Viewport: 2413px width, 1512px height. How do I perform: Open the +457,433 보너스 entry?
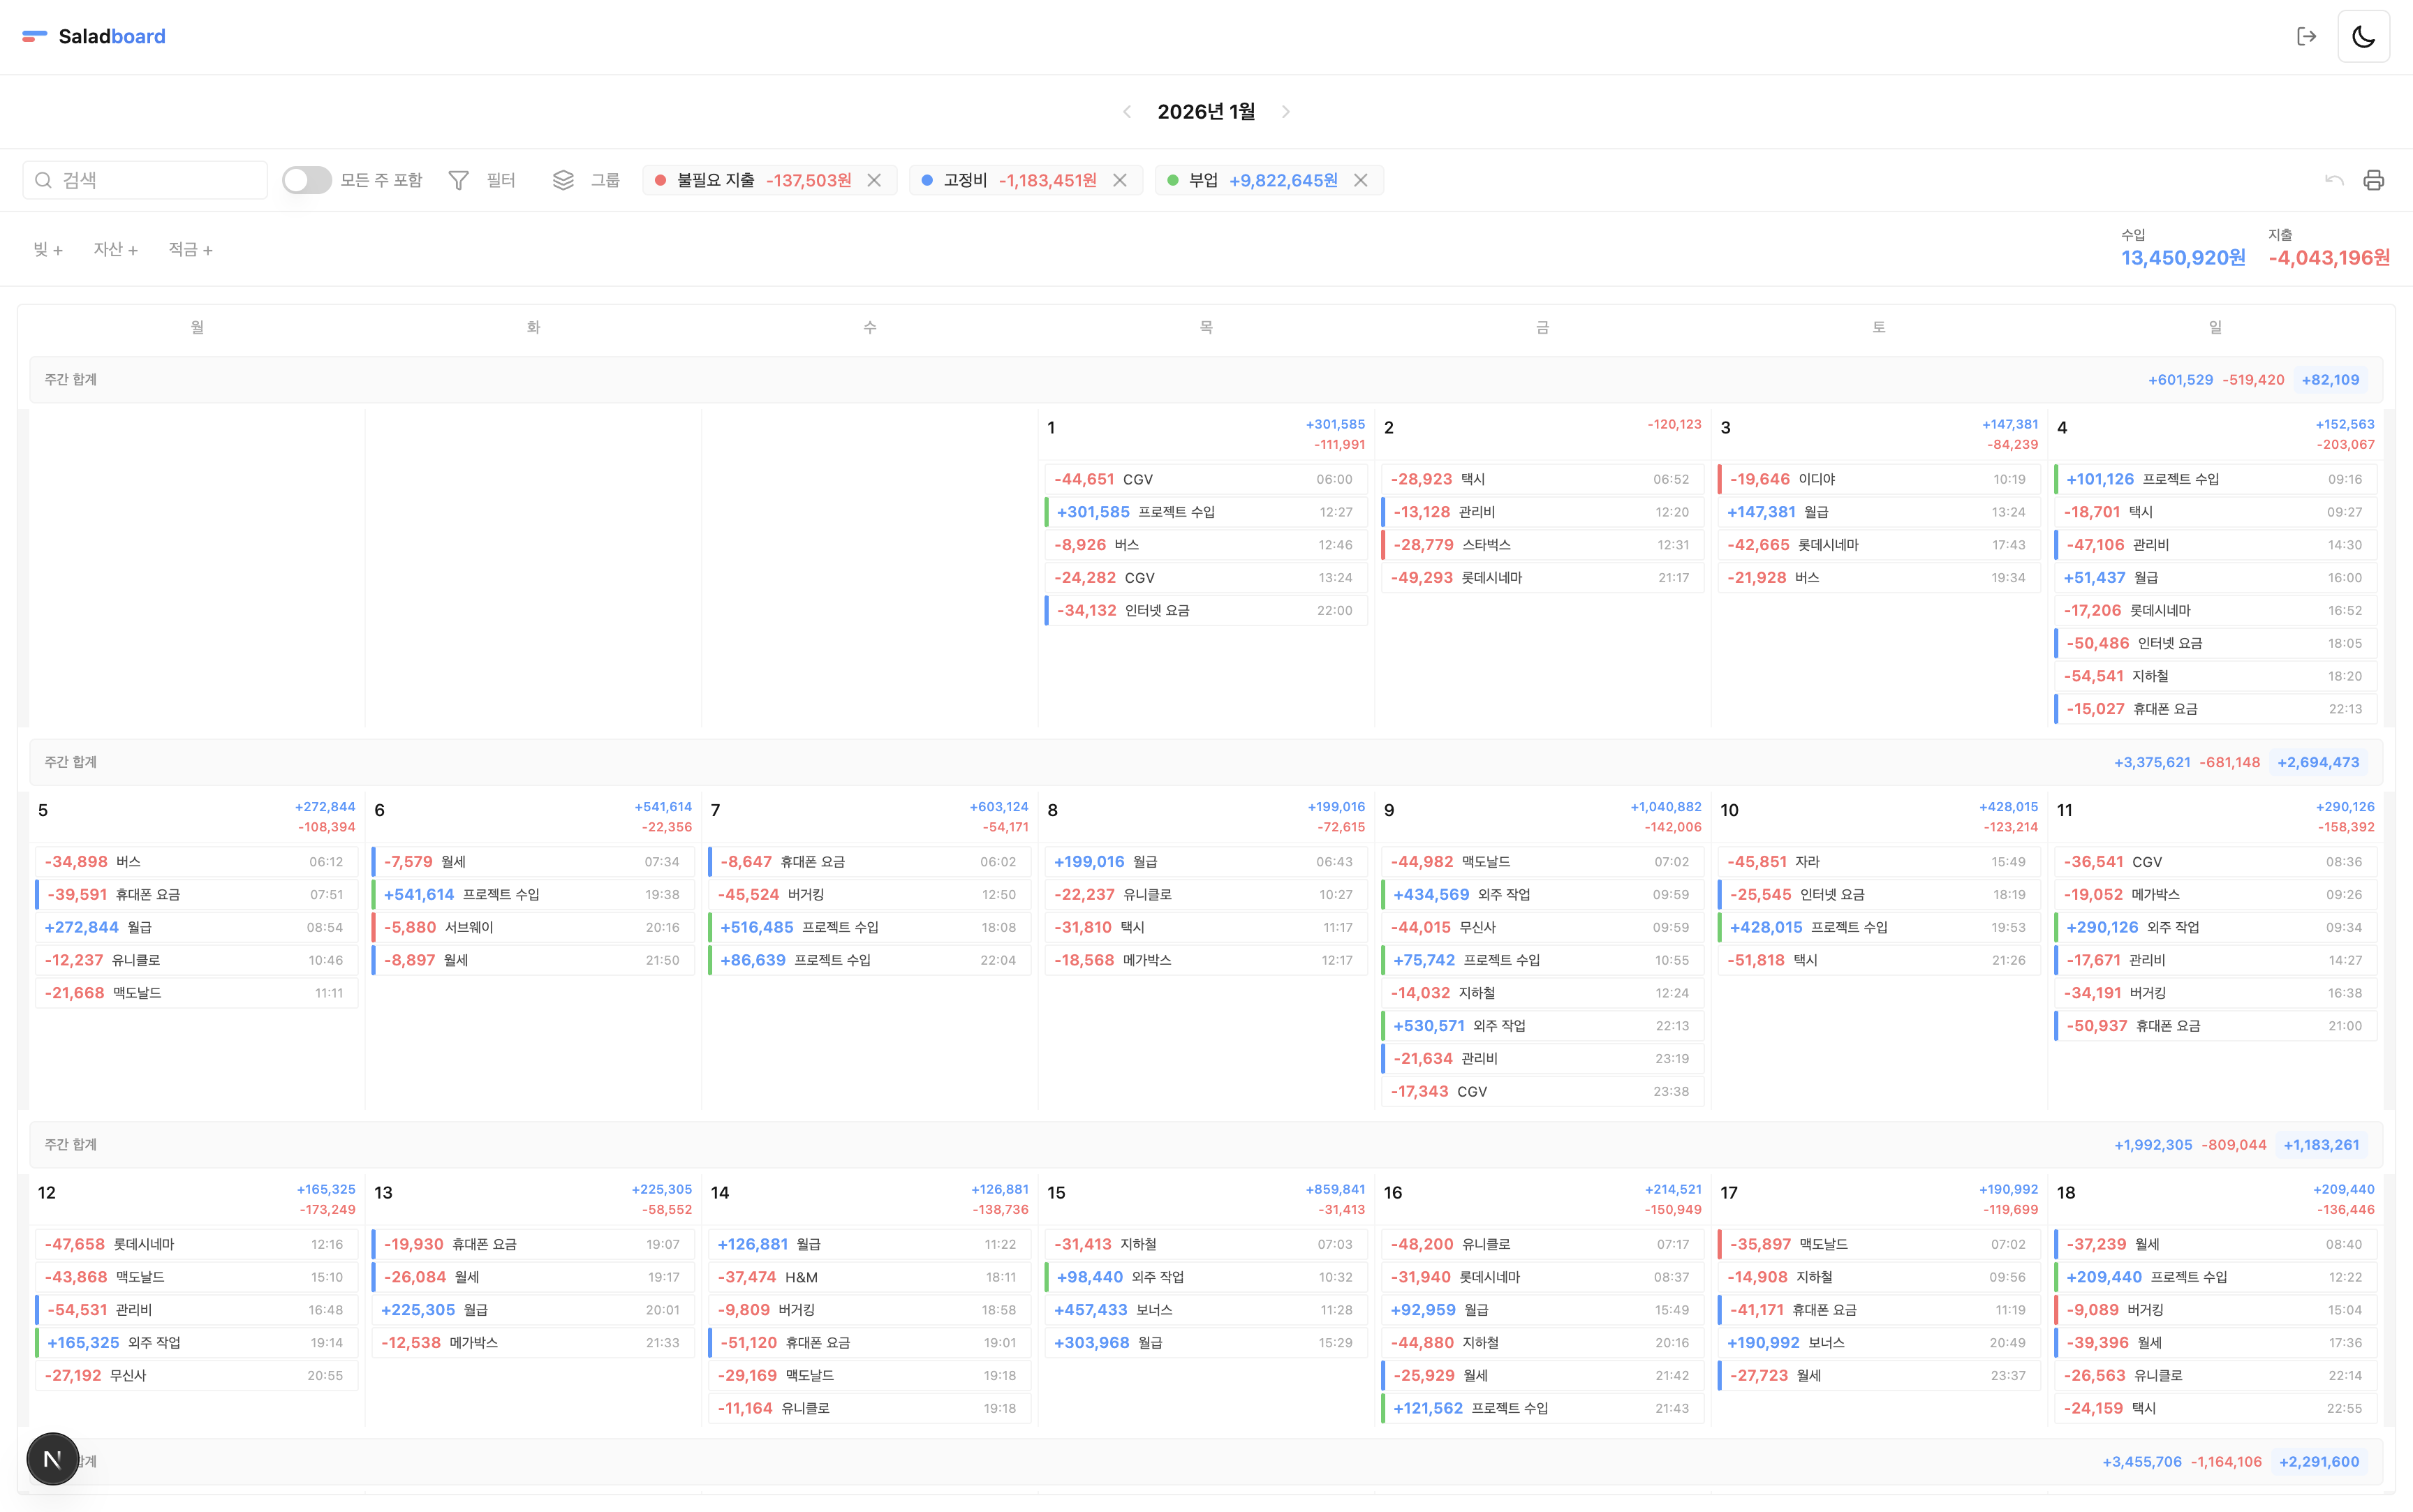[x=1206, y=1310]
